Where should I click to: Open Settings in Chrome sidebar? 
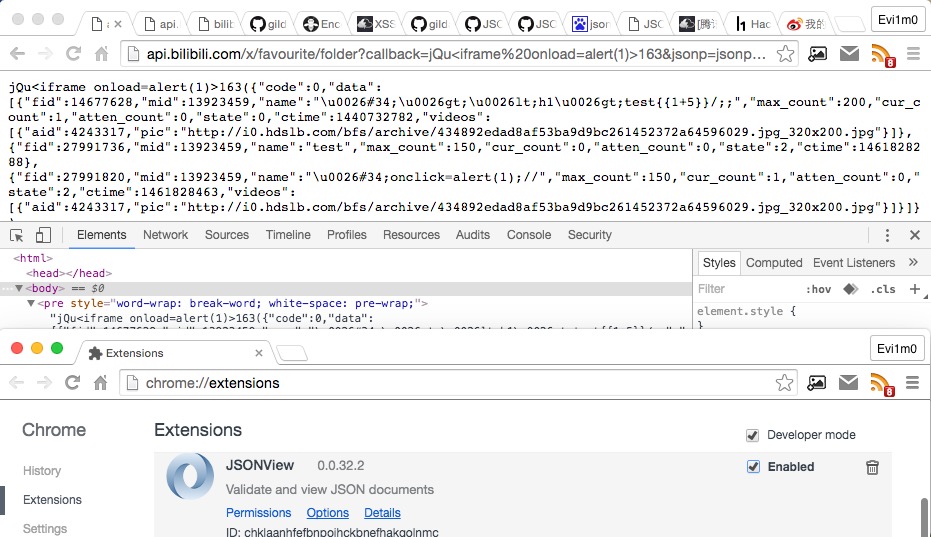point(45,529)
